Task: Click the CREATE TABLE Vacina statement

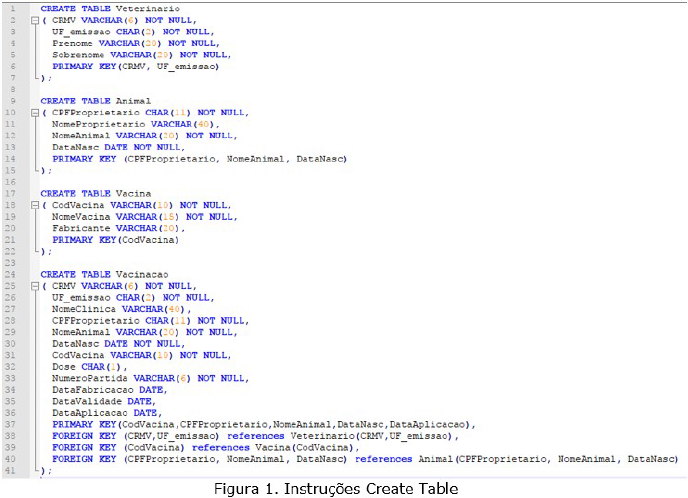Action: 85,193
